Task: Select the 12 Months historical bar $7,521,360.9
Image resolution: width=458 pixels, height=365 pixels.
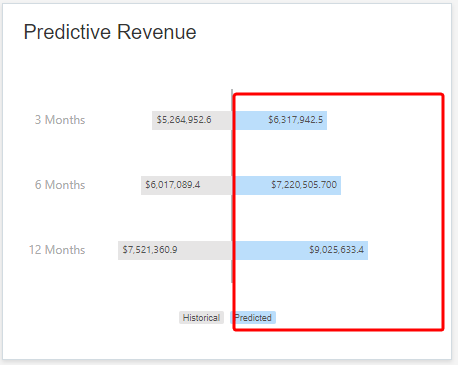Action: tap(175, 250)
